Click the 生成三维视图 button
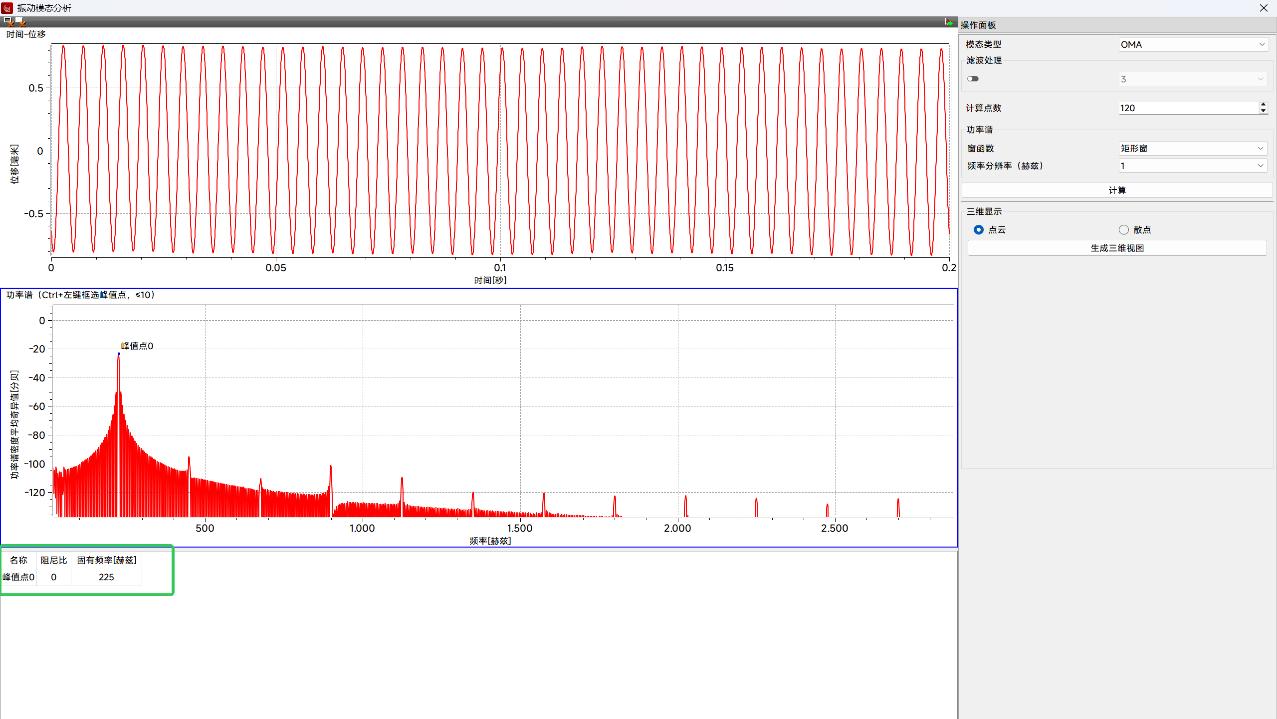Viewport: 1277px width, 719px height. click(1116, 247)
